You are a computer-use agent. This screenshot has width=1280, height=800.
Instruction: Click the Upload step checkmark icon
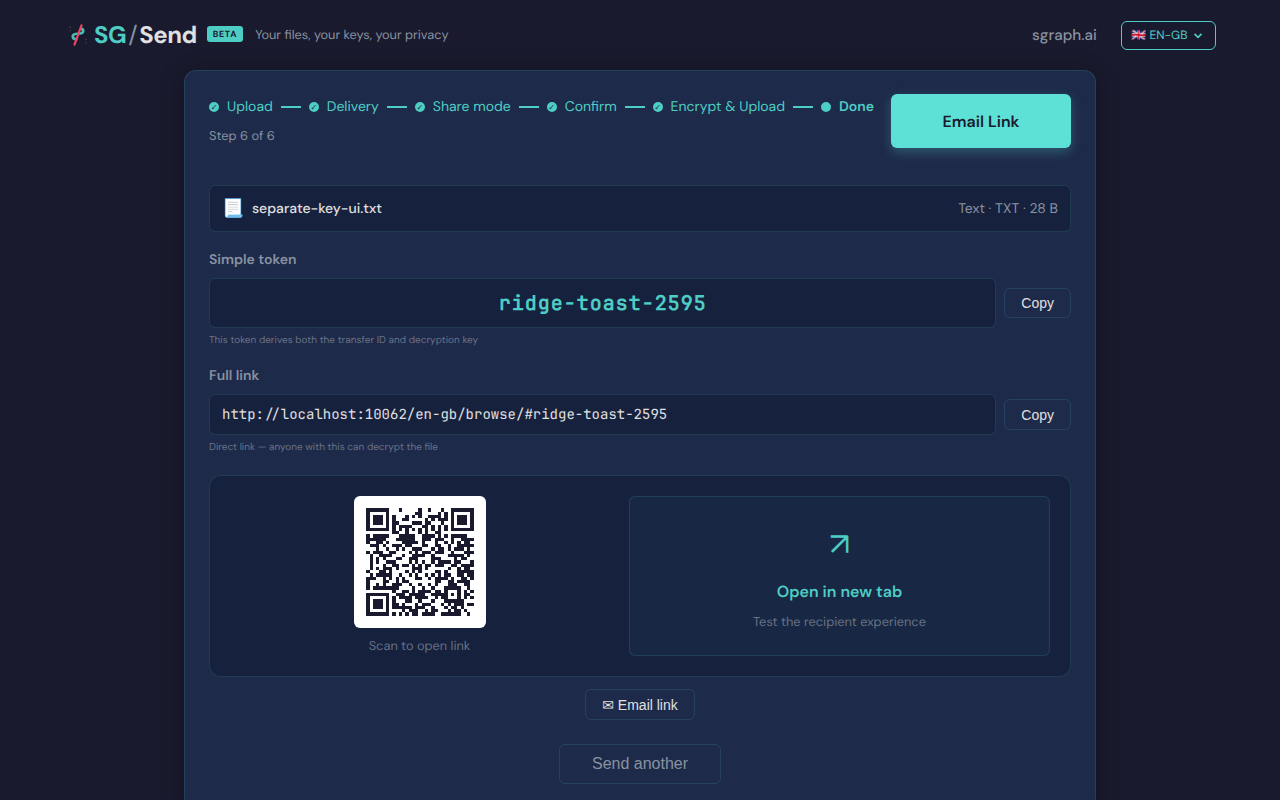pos(214,107)
